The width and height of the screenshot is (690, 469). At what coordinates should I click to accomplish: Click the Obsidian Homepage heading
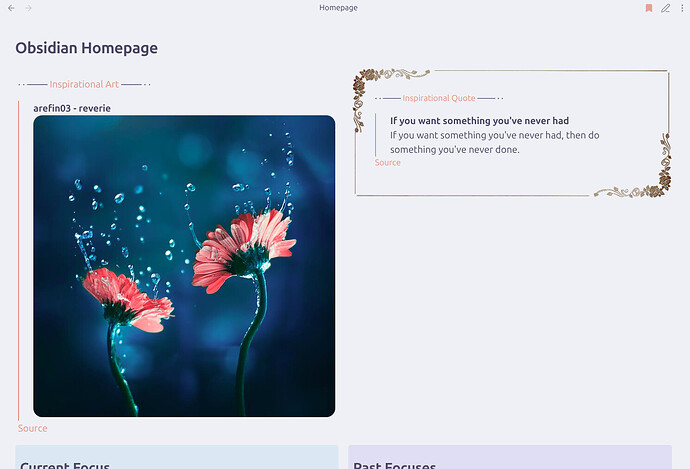pos(87,48)
